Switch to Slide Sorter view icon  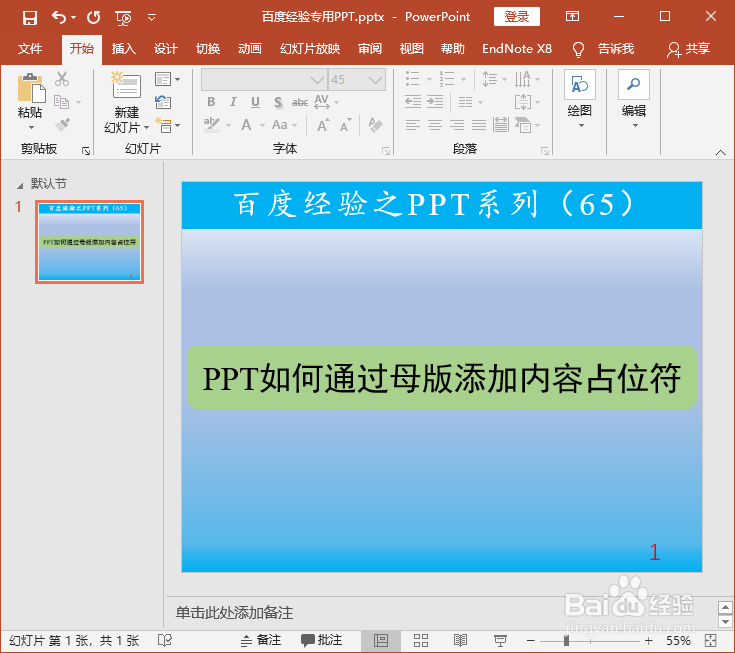(420, 640)
